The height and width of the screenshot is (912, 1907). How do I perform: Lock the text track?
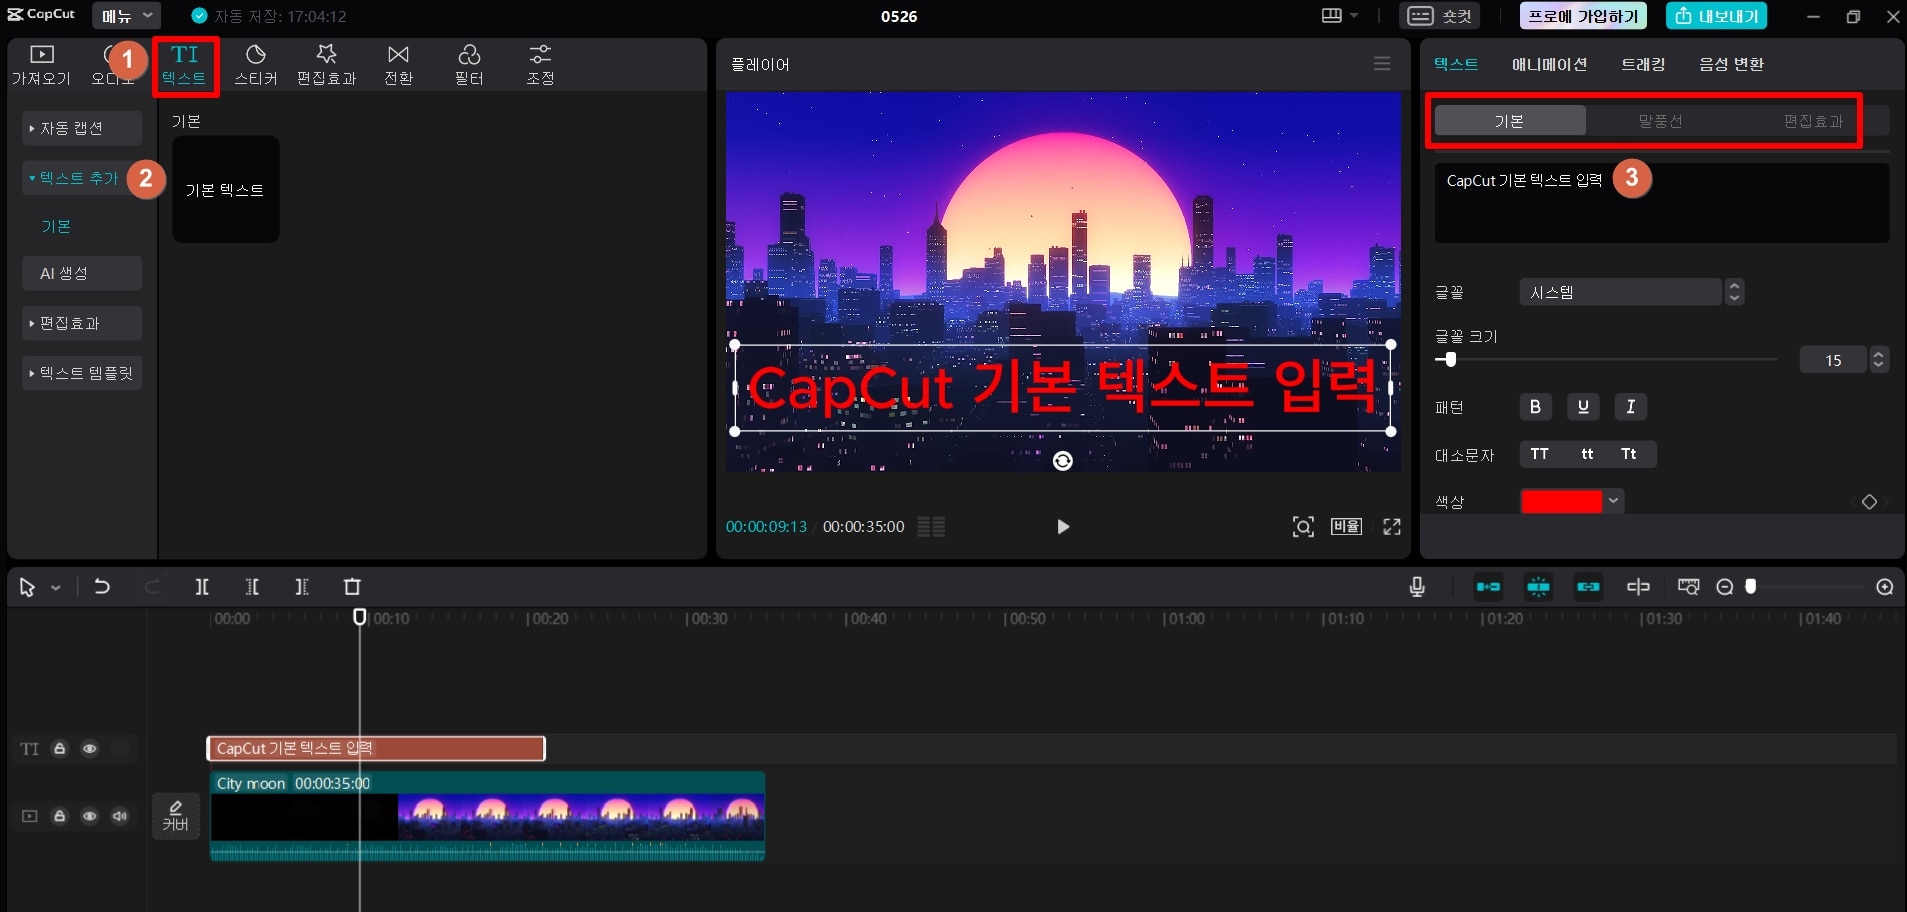click(60, 749)
